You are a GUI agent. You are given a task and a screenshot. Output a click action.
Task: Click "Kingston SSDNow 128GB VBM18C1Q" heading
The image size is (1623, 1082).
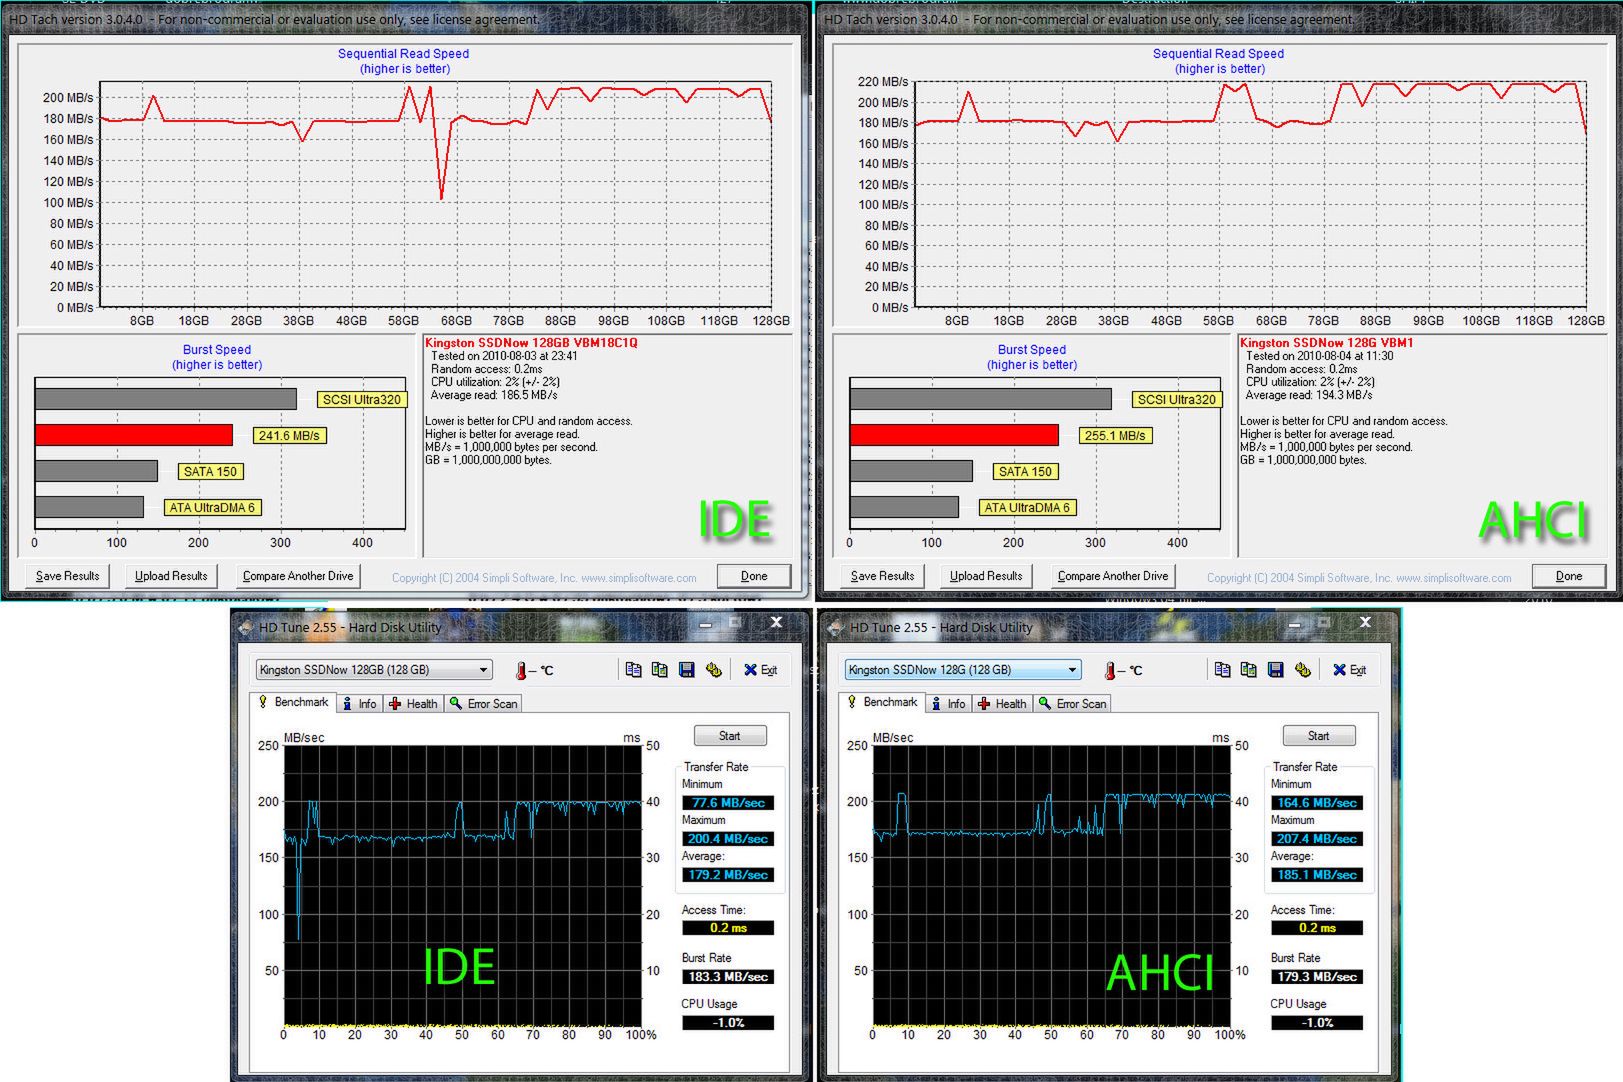(x=531, y=343)
